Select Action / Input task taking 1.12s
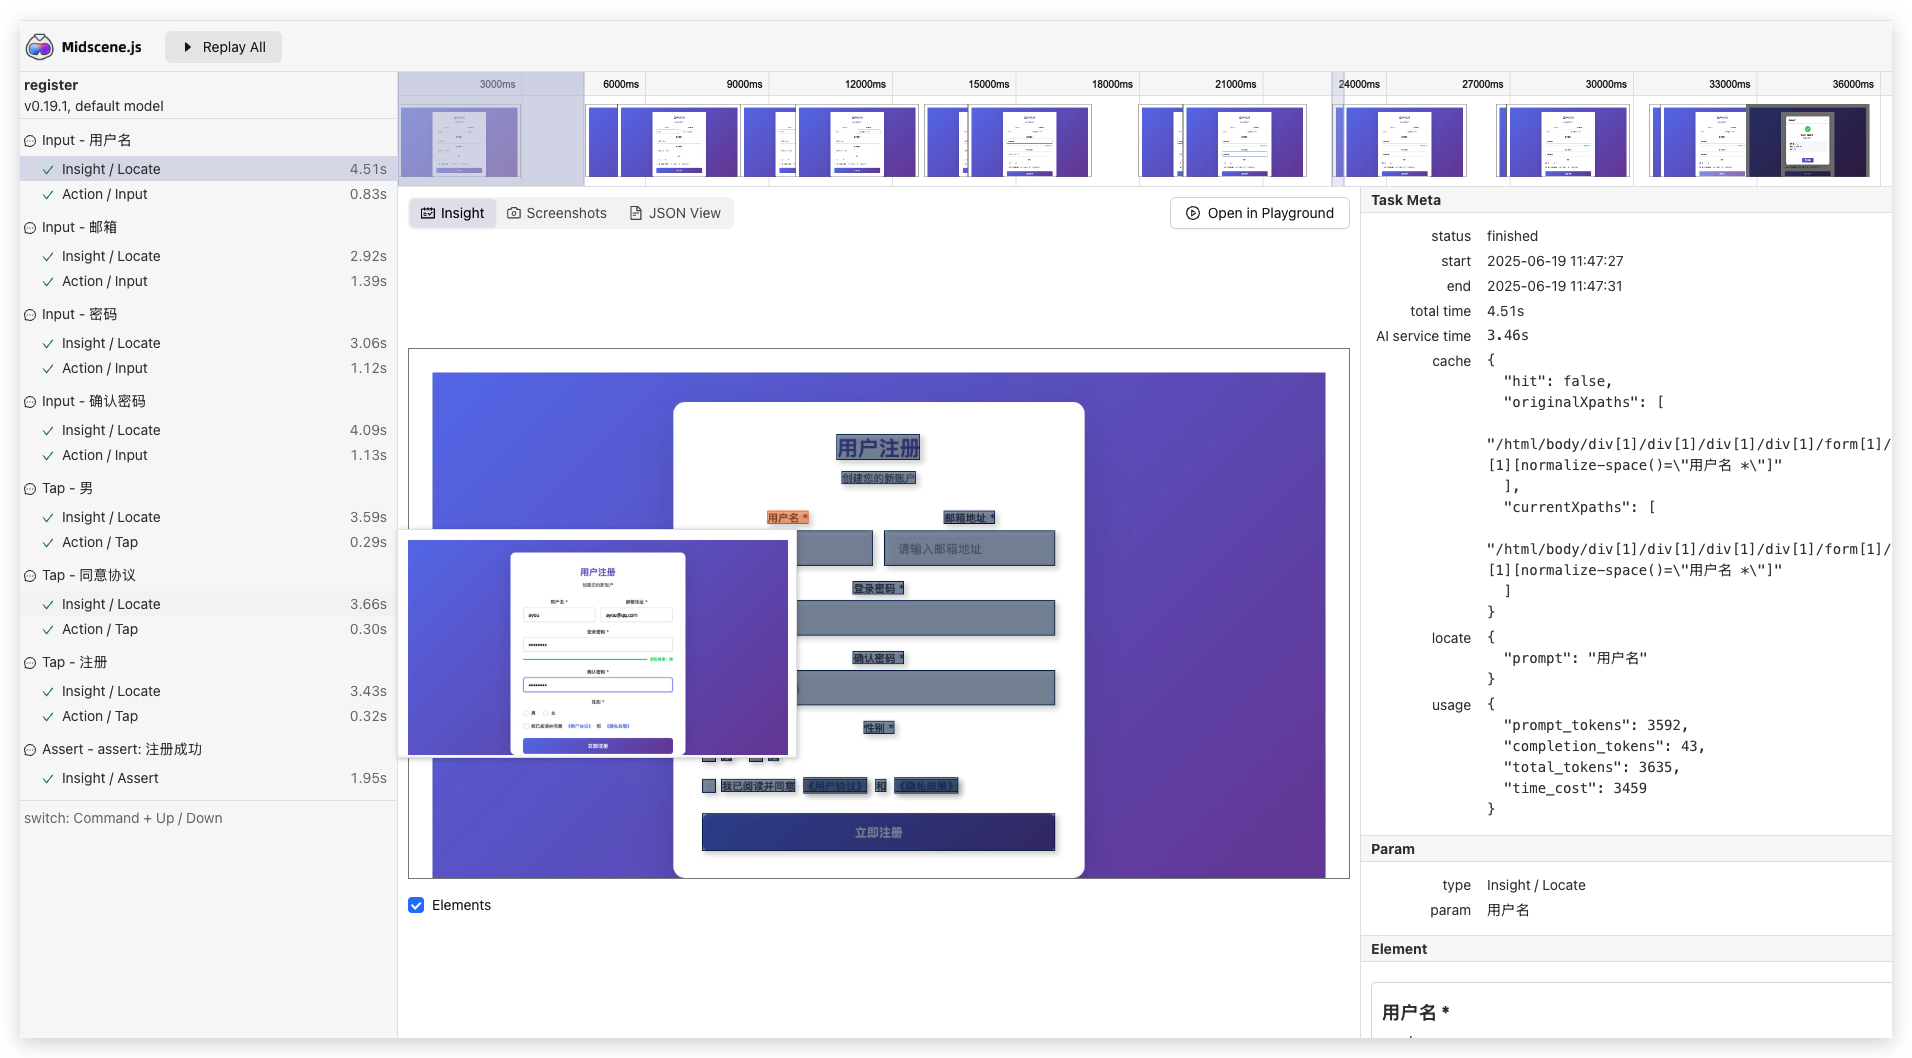Viewport: 1912px width, 1058px height. point(208,368)
